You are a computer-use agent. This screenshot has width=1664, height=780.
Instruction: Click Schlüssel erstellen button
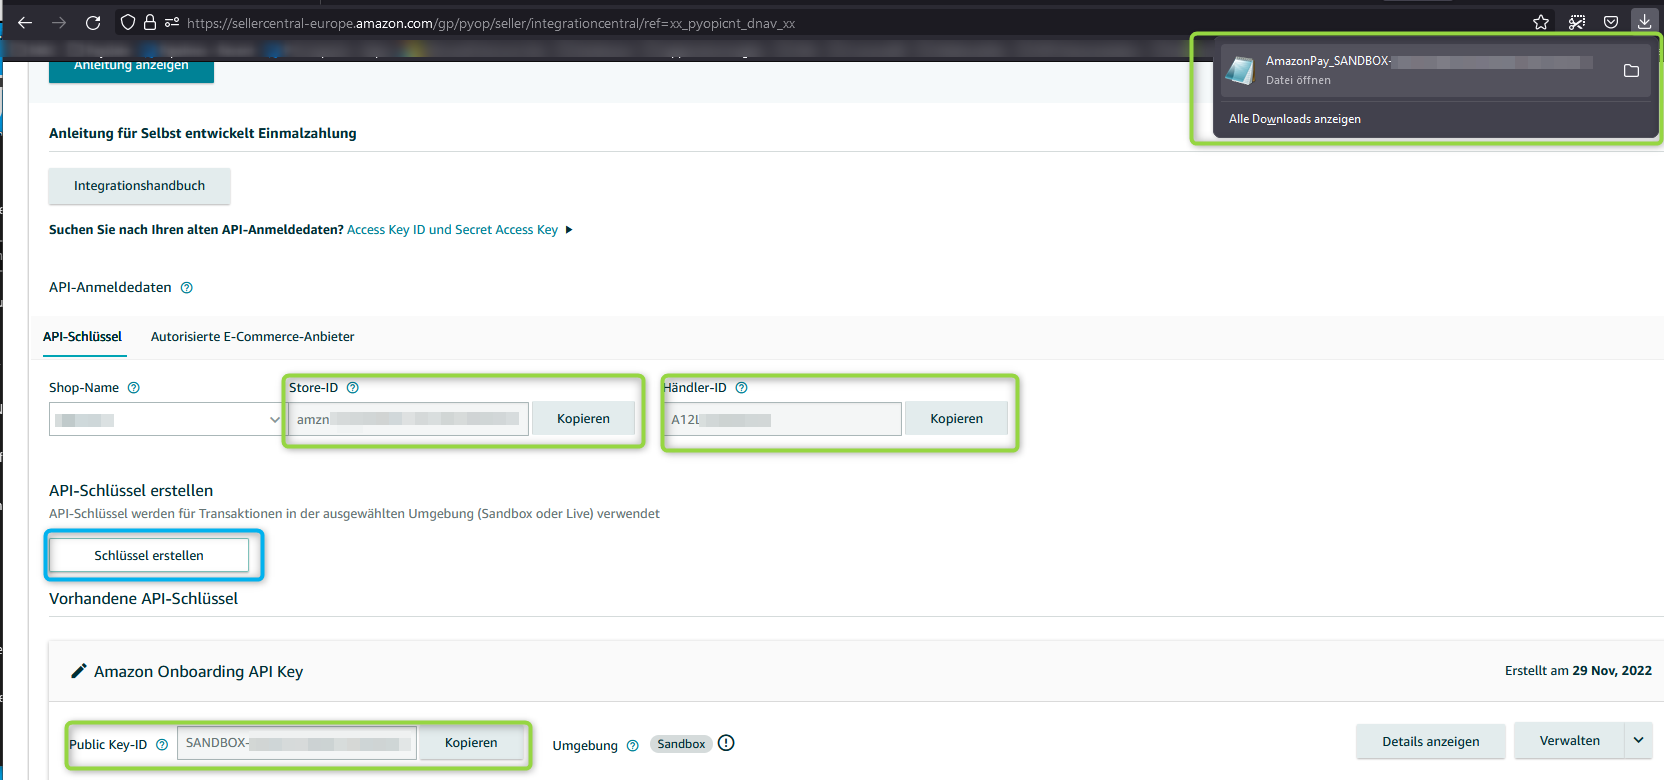149,556
